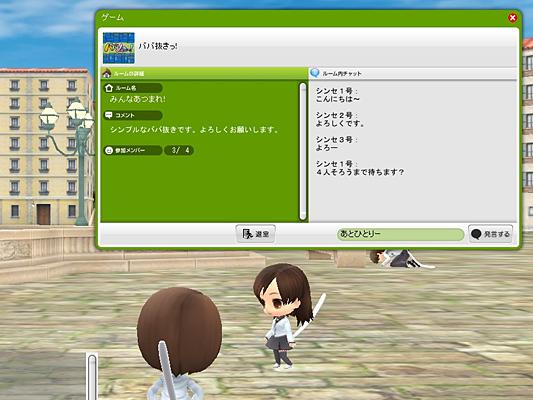Select the ルーム内チャット panel header
Screen dimensions: 533x400
[x=413, y=73]
